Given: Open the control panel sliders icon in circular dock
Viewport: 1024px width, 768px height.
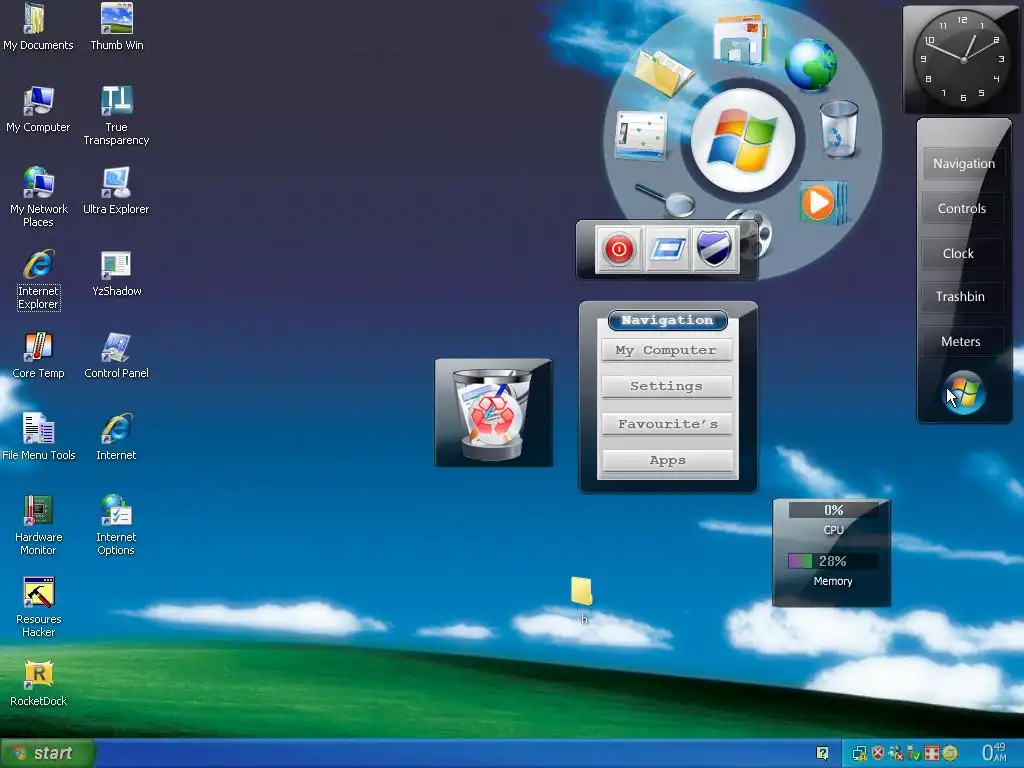Looking at the screenshot, I should [x=641, y=136].
